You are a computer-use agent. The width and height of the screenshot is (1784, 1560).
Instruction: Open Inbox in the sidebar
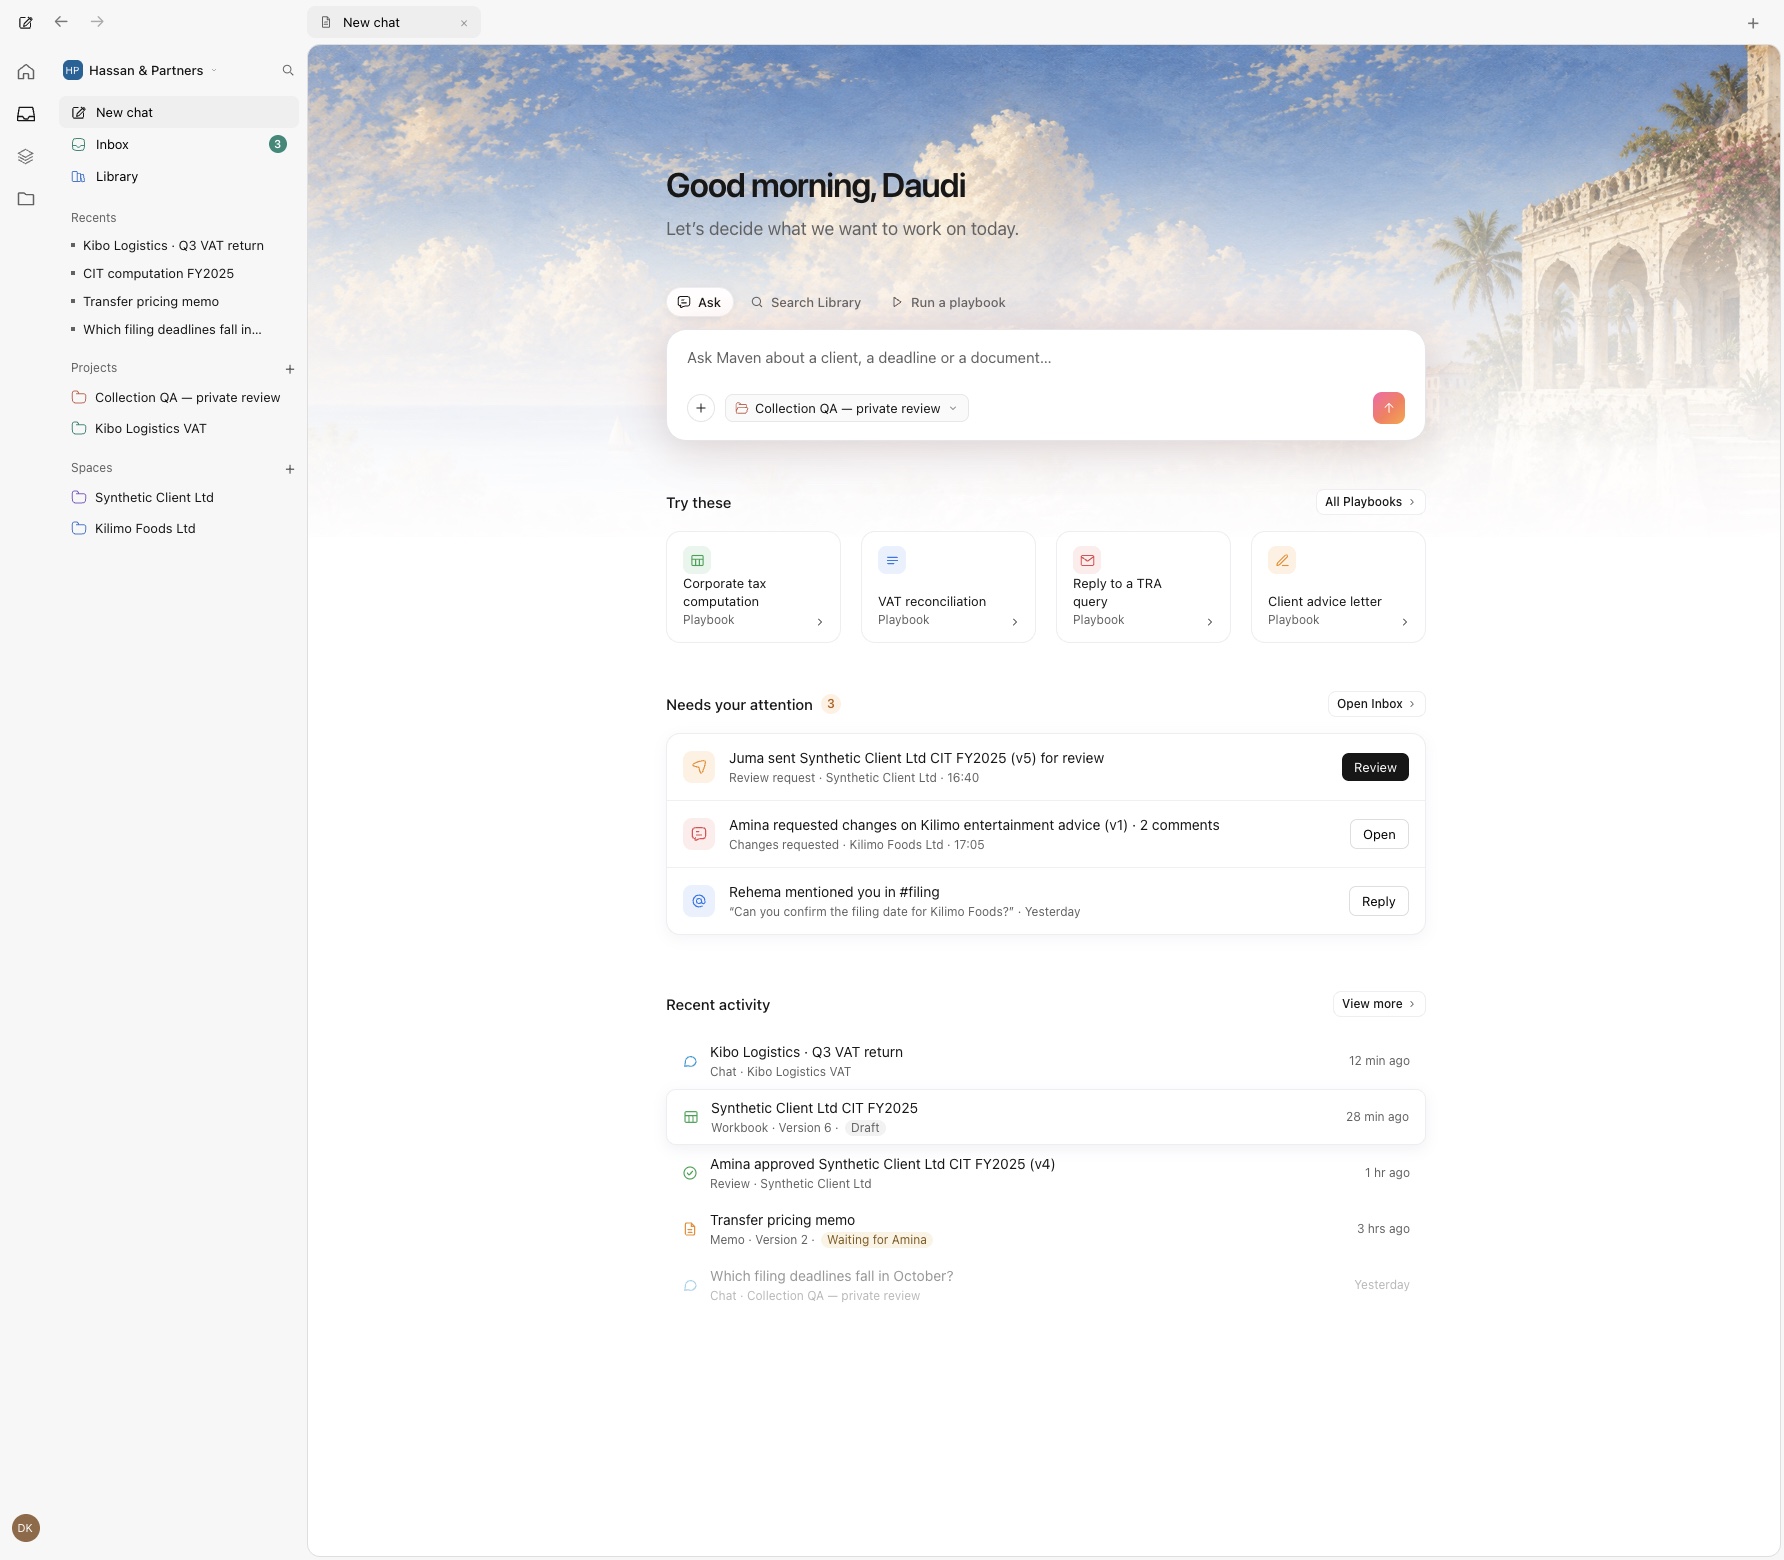pos(179,144)
